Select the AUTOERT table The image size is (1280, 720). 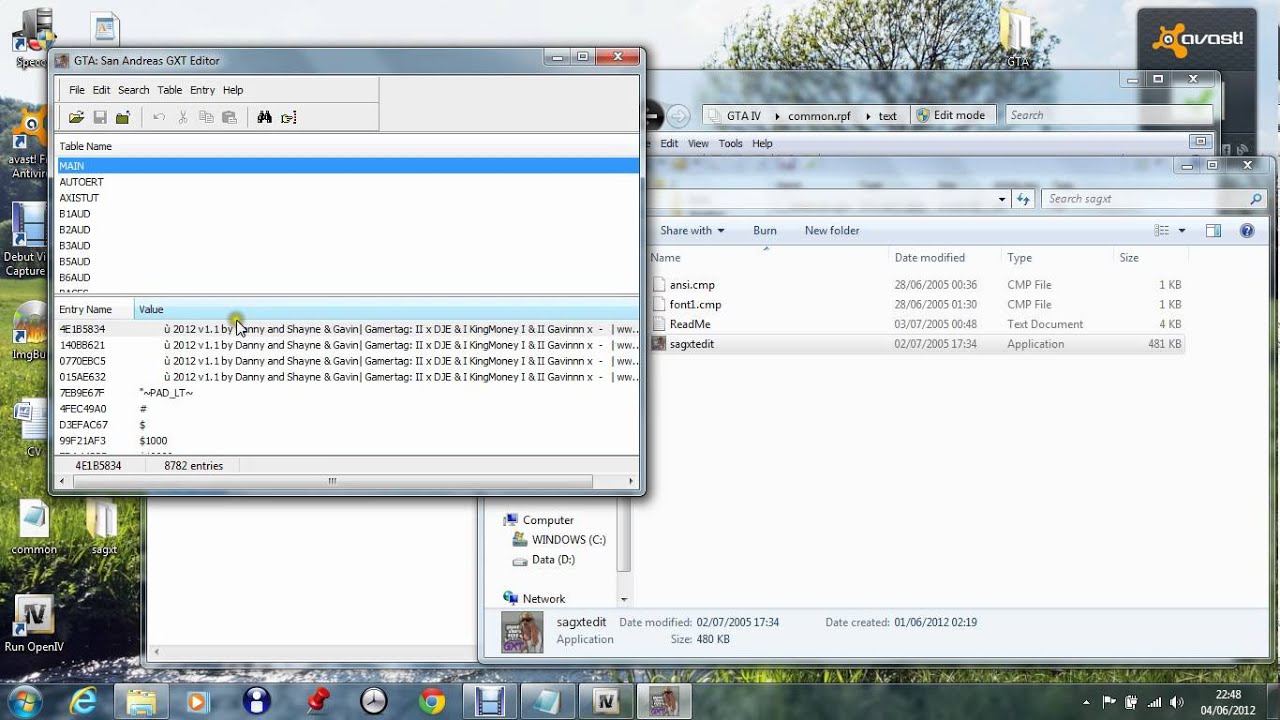tap(347, 182)
